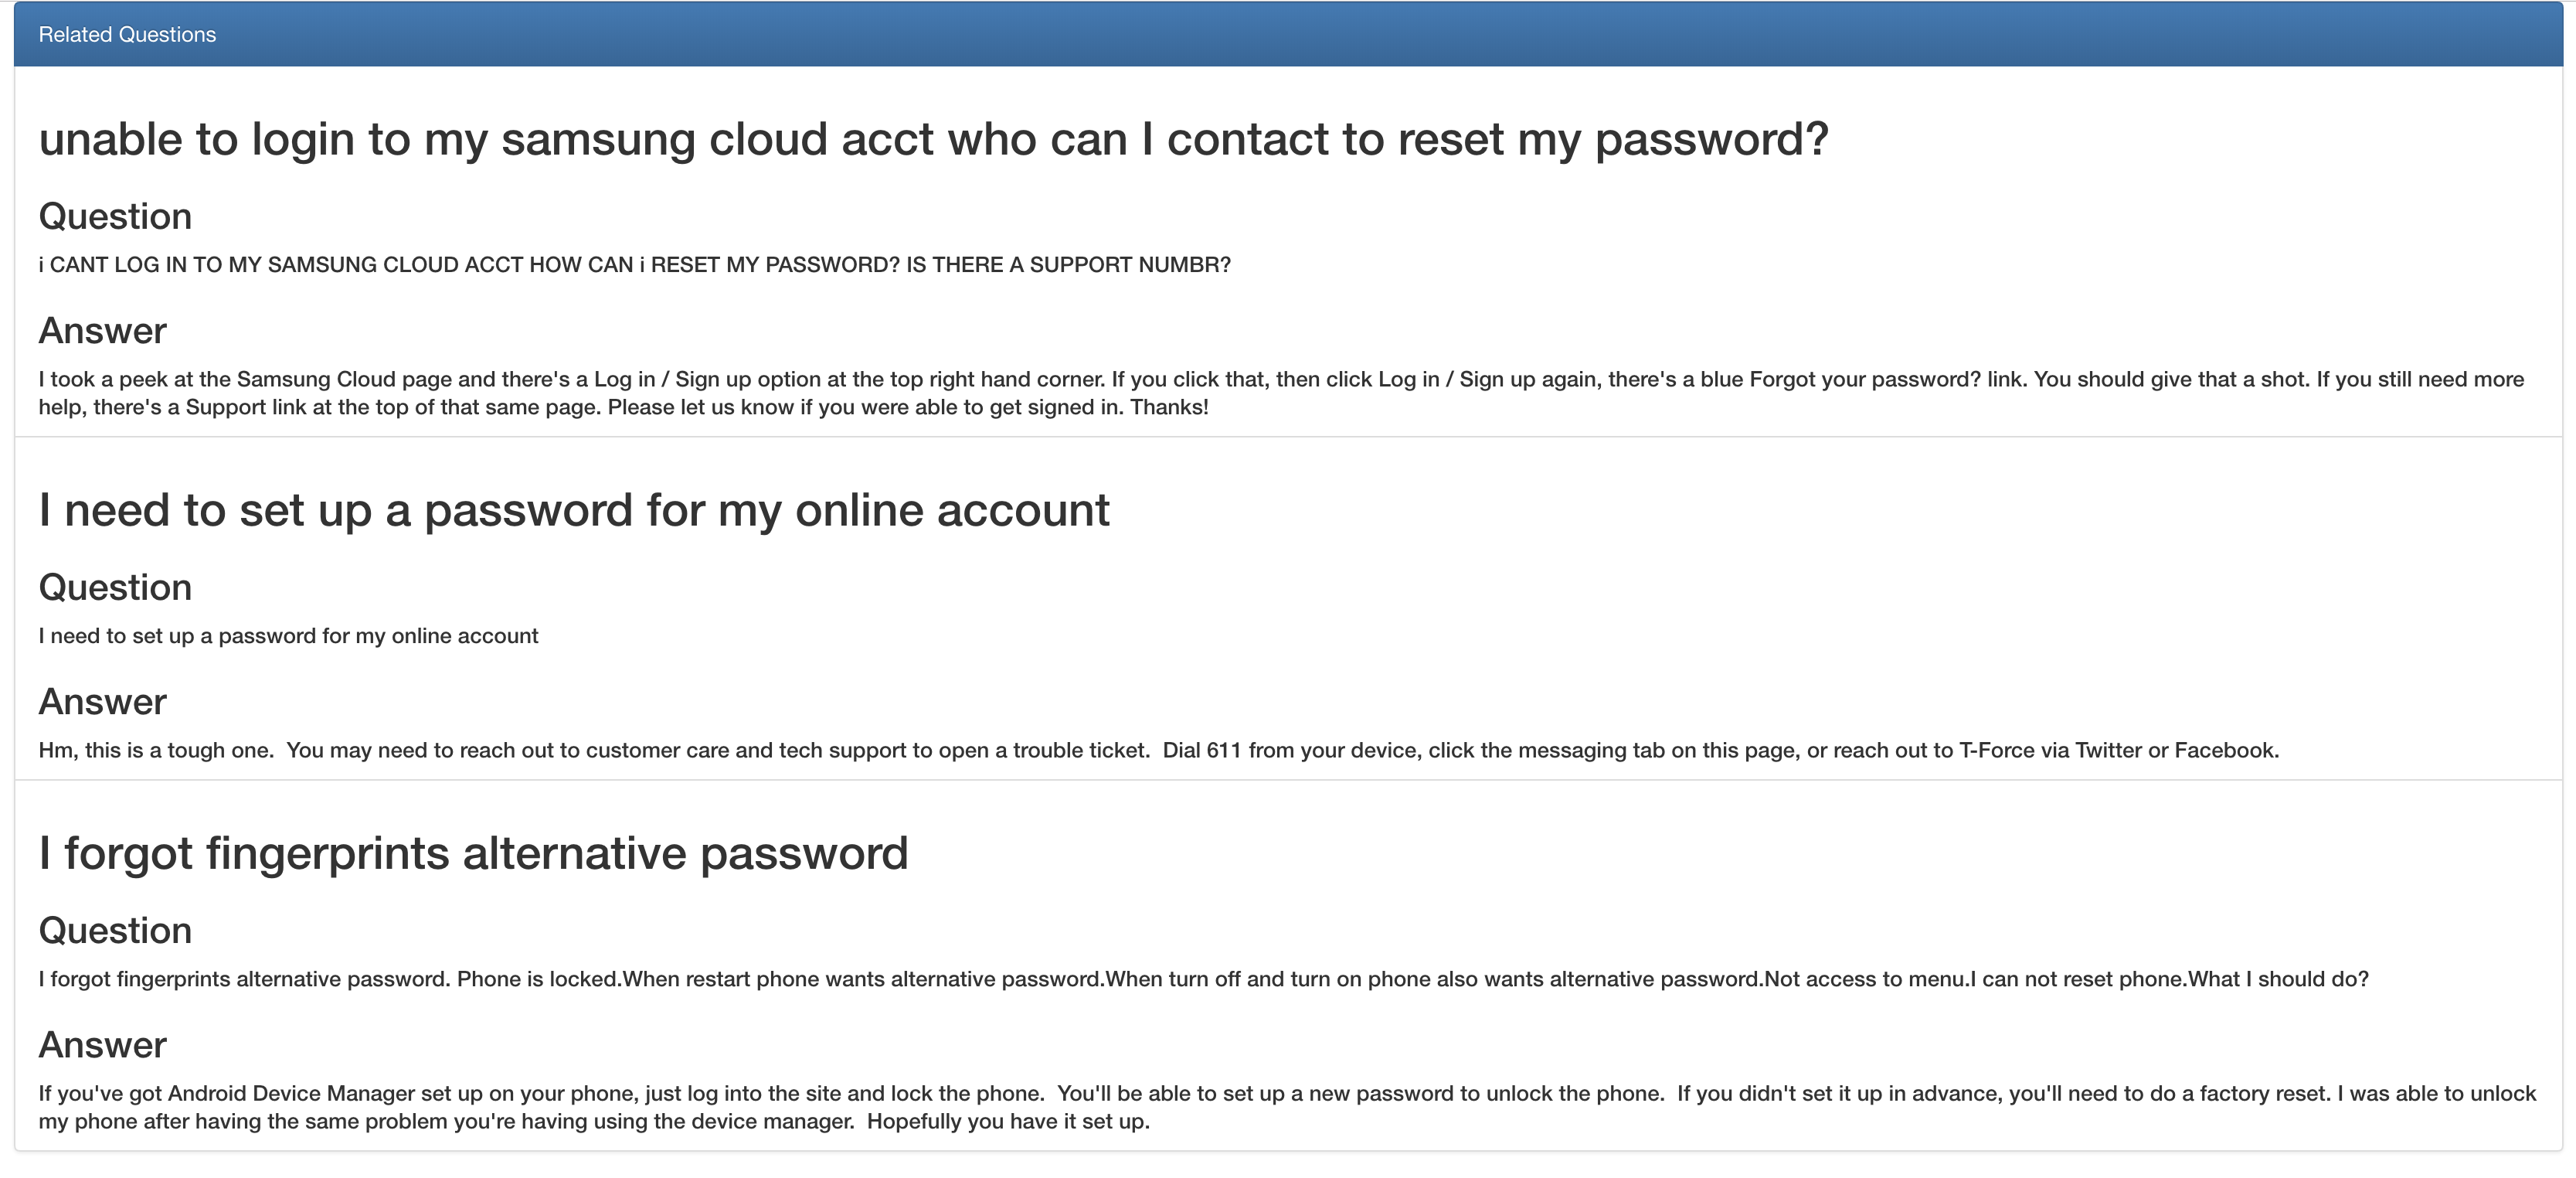This screenshot has height=1178, width=2576.
Task: Click the 'IS THERE A SUPPORT NUMBR?' text
Action: (1068, 265)
